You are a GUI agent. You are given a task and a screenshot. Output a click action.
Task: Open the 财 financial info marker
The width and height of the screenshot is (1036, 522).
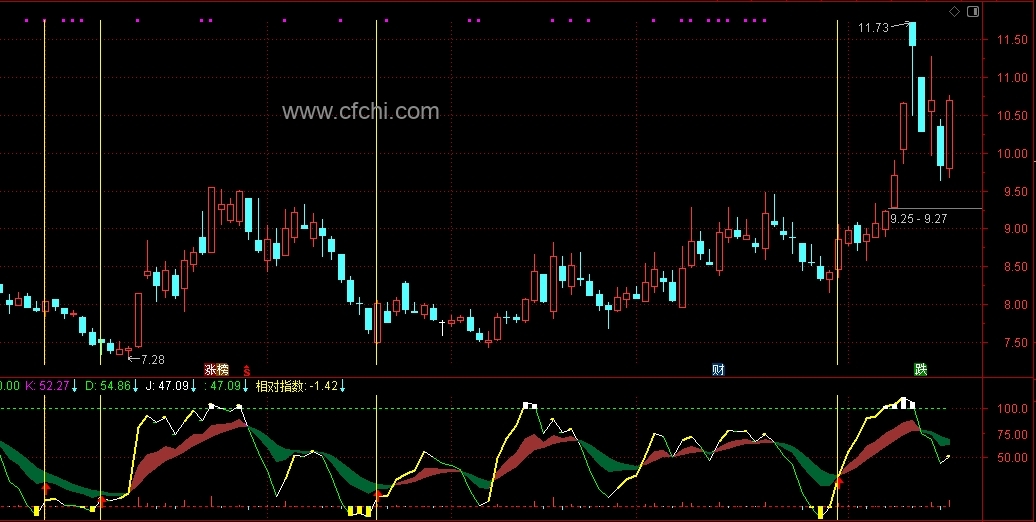click(718, 370)
